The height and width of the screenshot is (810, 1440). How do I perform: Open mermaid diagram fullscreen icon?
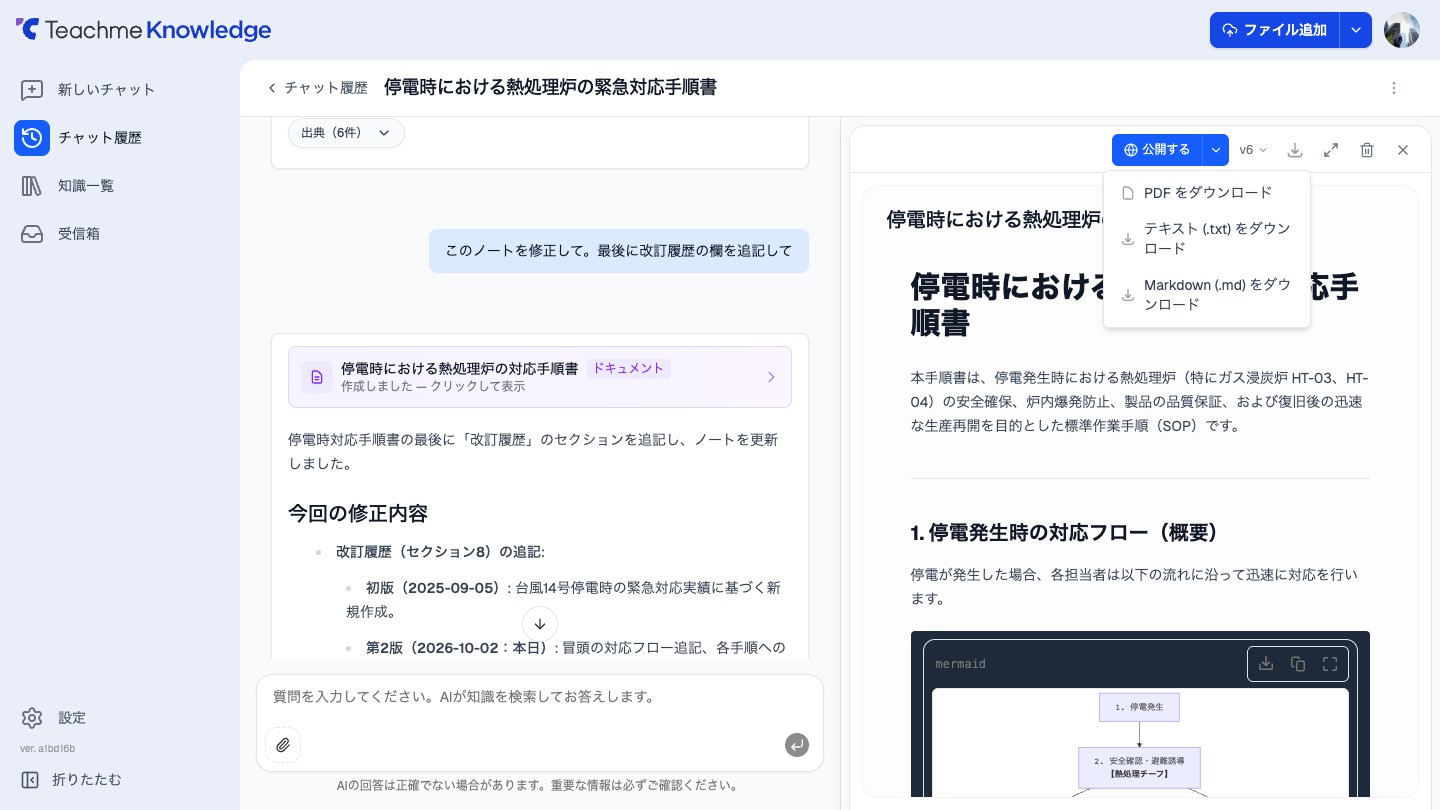(x=1330, y=664)
